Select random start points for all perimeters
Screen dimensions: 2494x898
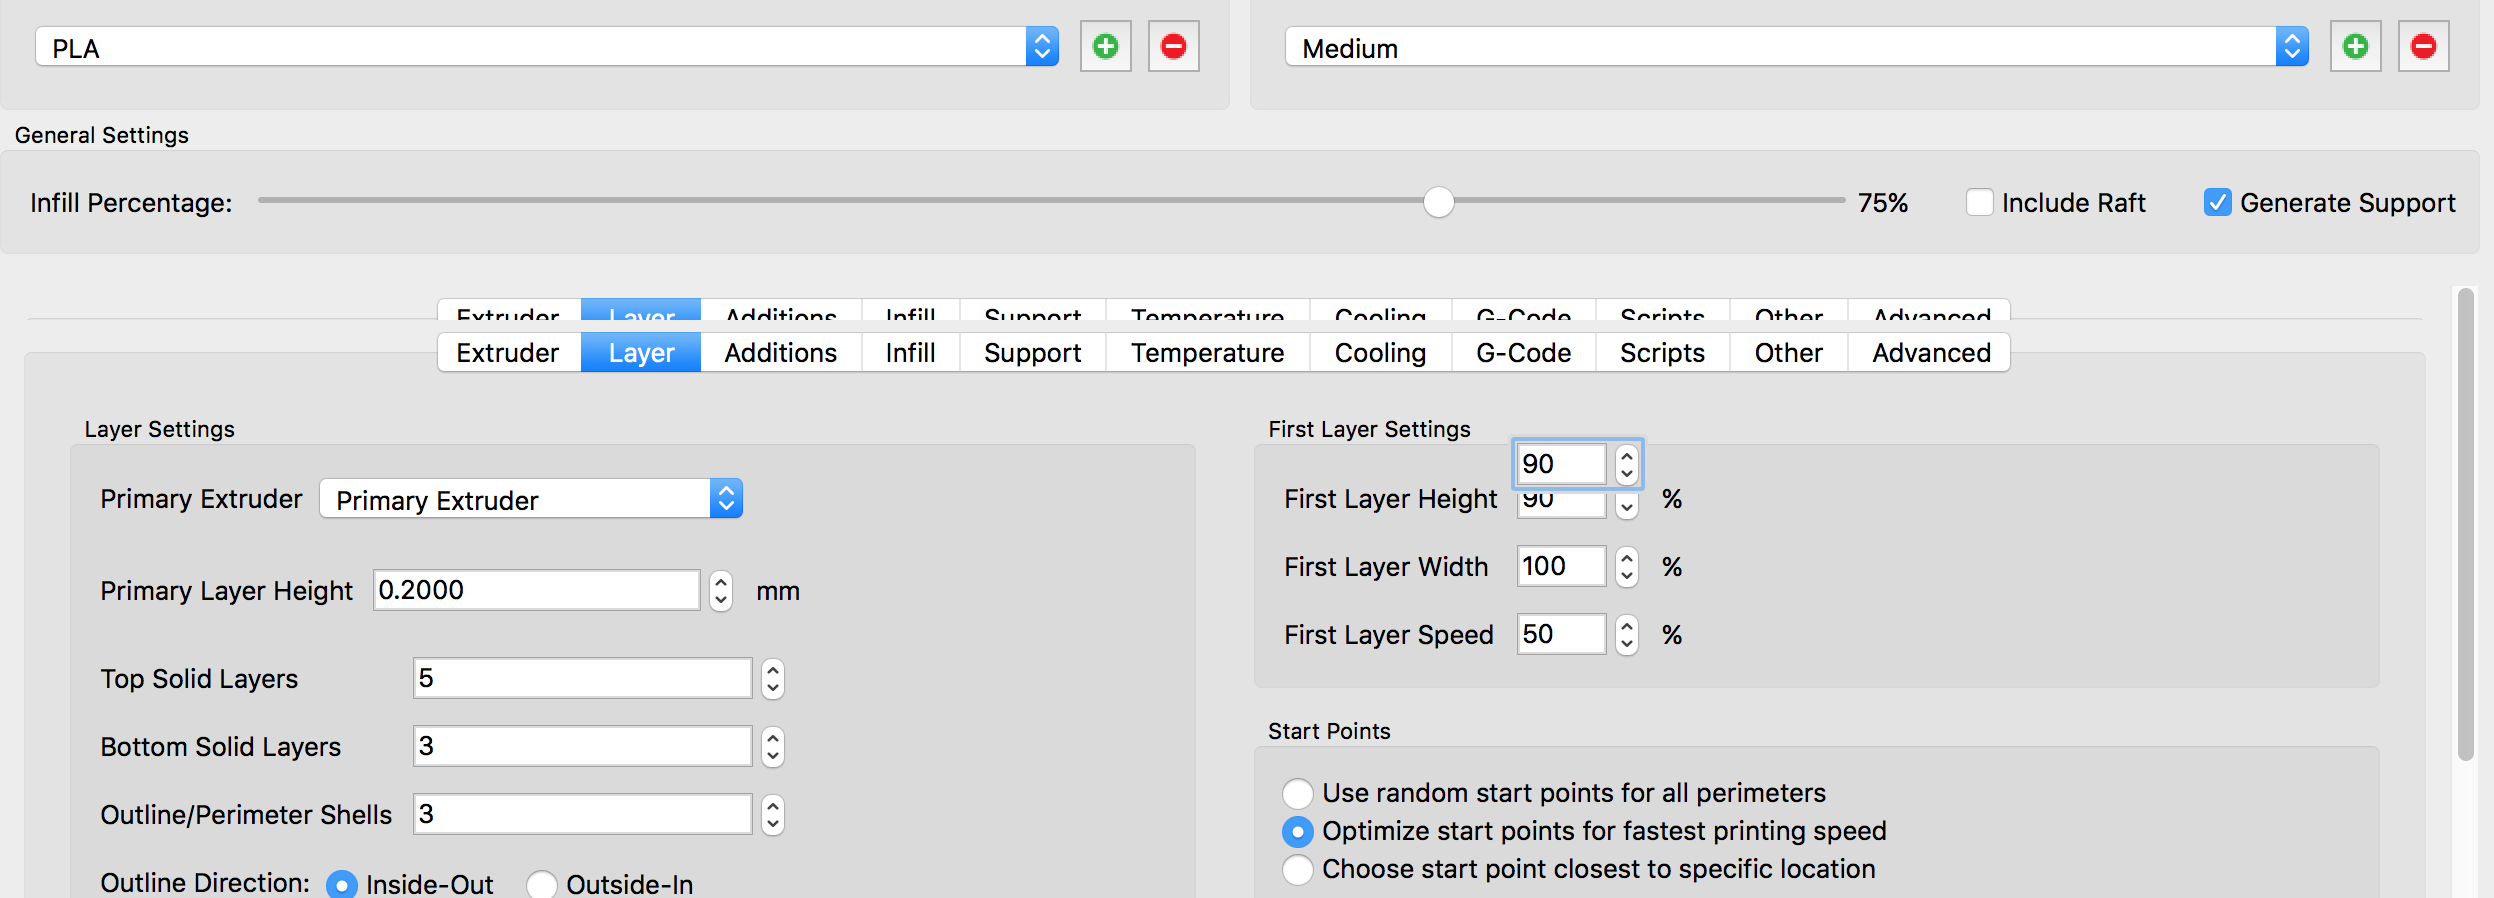tap(1297, 793)
